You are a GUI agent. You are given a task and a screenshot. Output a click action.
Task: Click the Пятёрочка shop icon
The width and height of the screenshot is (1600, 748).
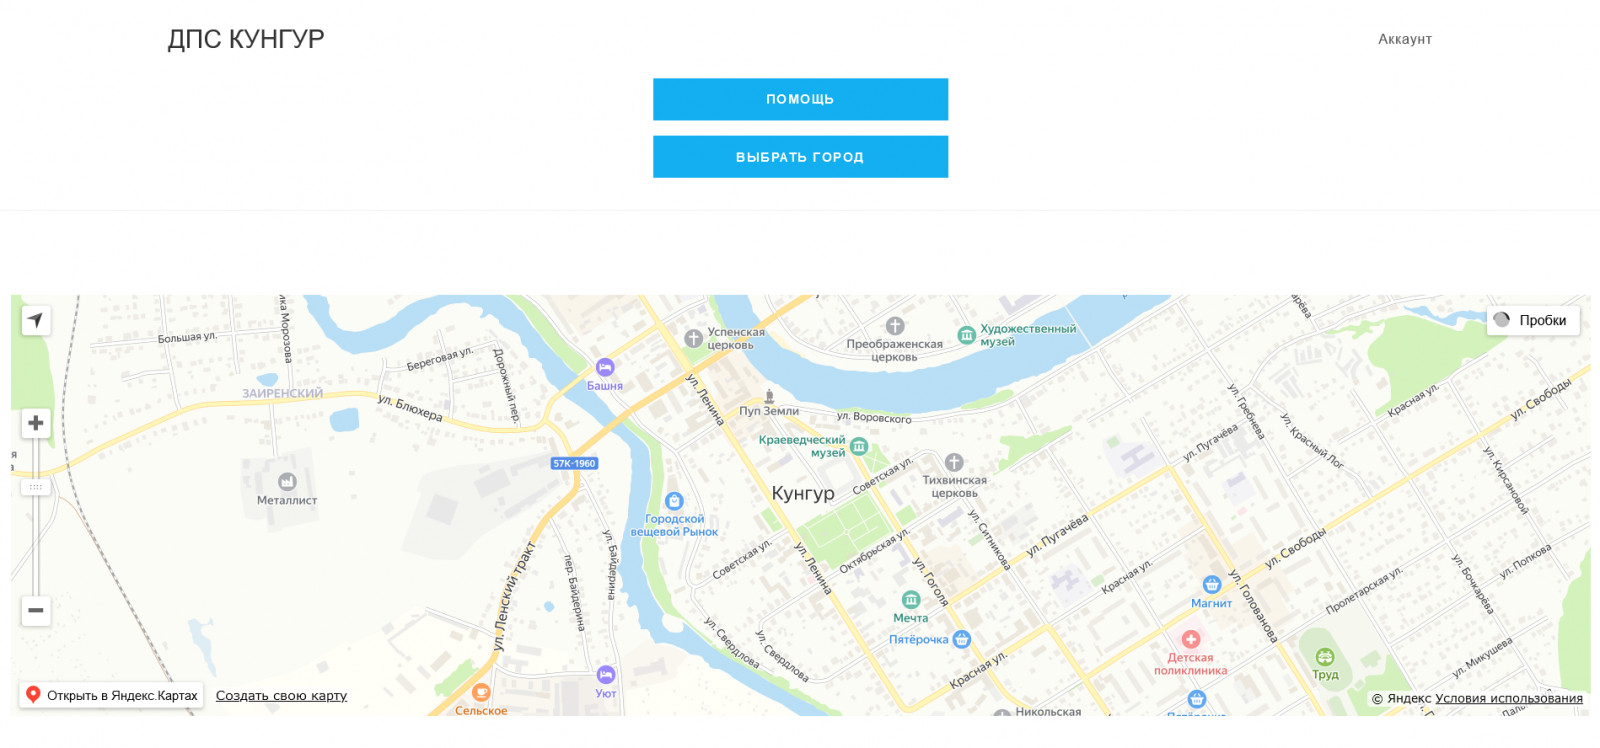click(962, 639)
